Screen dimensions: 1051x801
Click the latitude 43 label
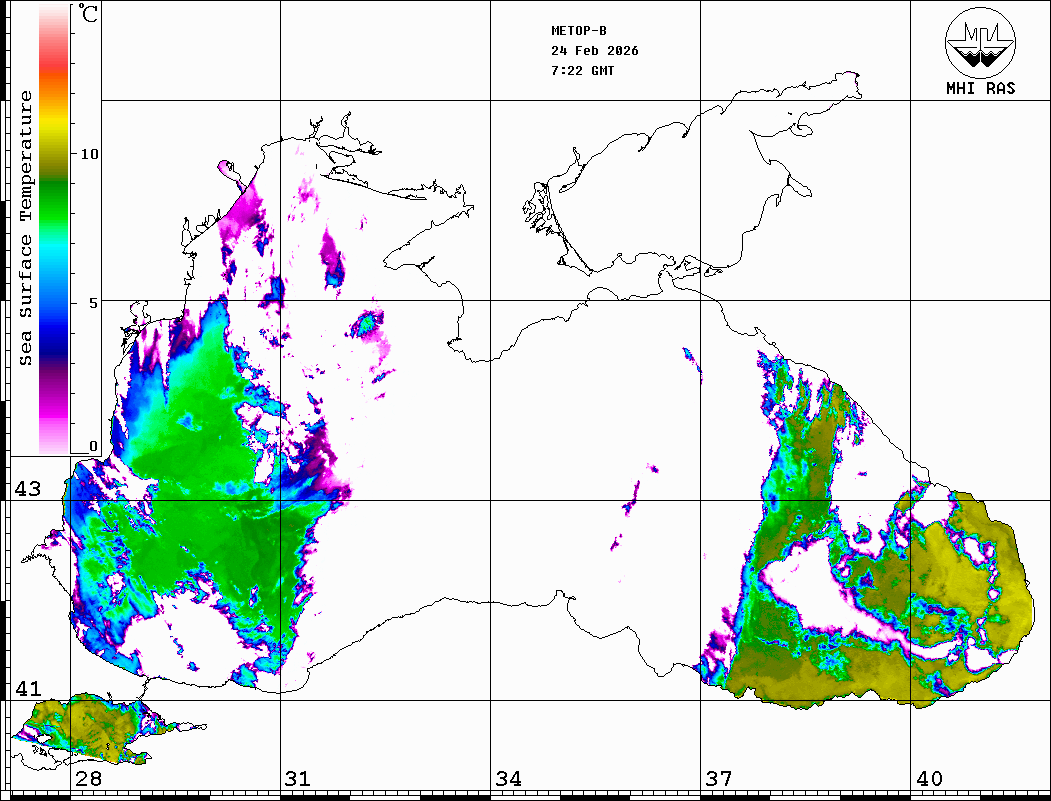click(28, 489)
